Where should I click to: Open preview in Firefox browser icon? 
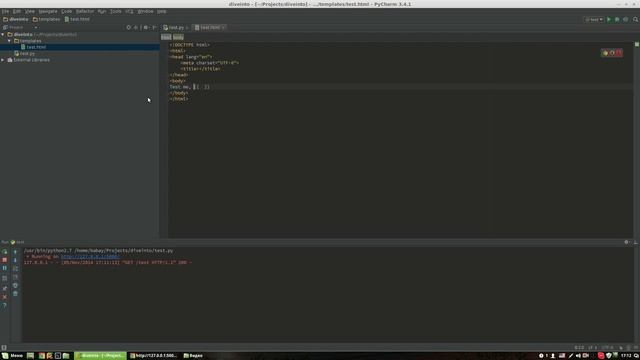(x=612, y=53)
